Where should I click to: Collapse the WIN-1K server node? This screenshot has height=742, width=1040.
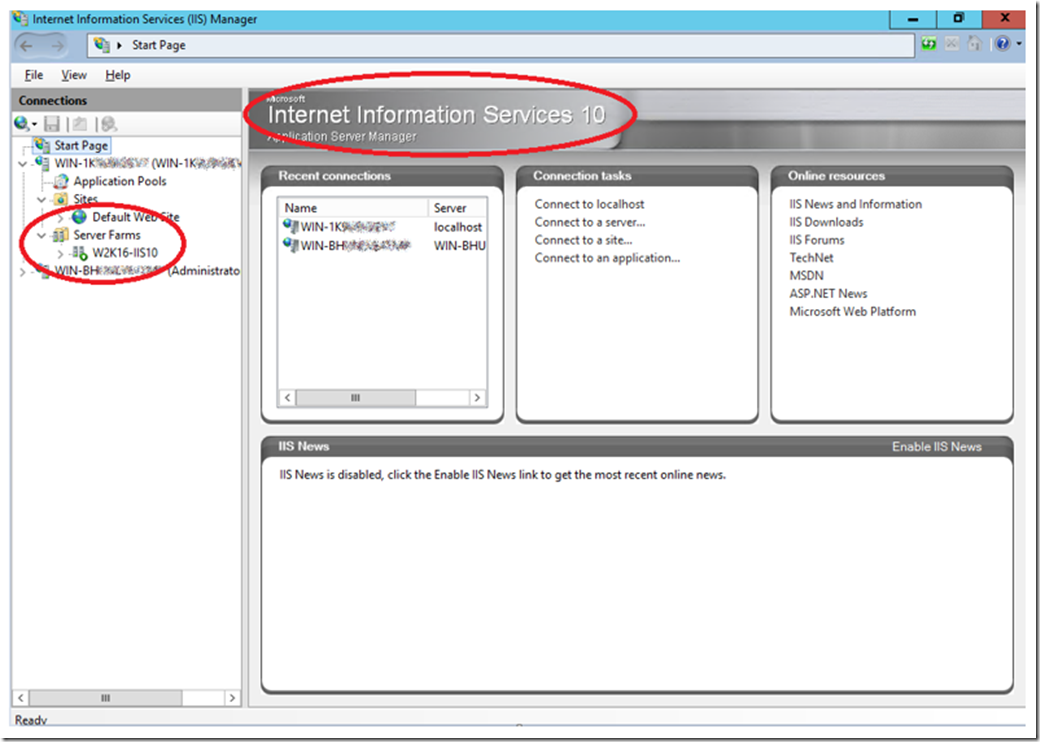(x=24, y=164)
